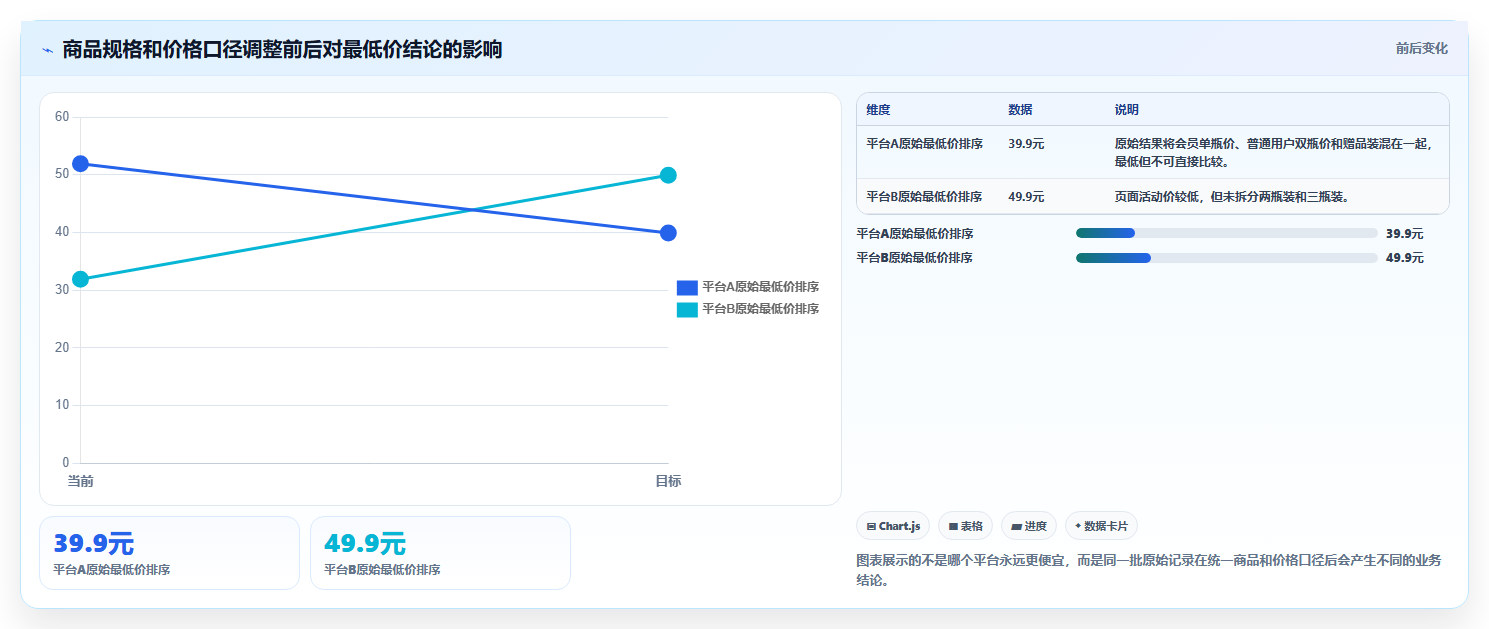Click the 表格 tag chip
Screen dimensions: 1489x629
[x=965, y=526]
